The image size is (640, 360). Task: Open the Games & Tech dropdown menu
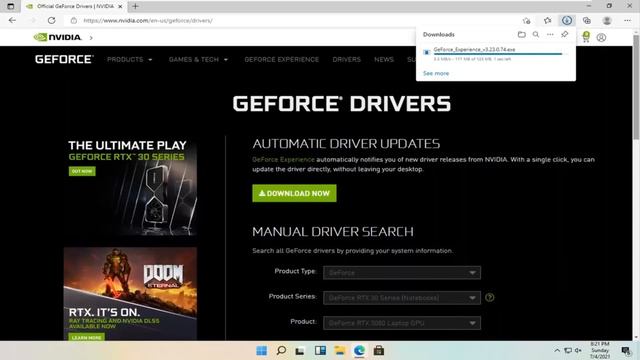pyautogui.click(x=198, y=60)
